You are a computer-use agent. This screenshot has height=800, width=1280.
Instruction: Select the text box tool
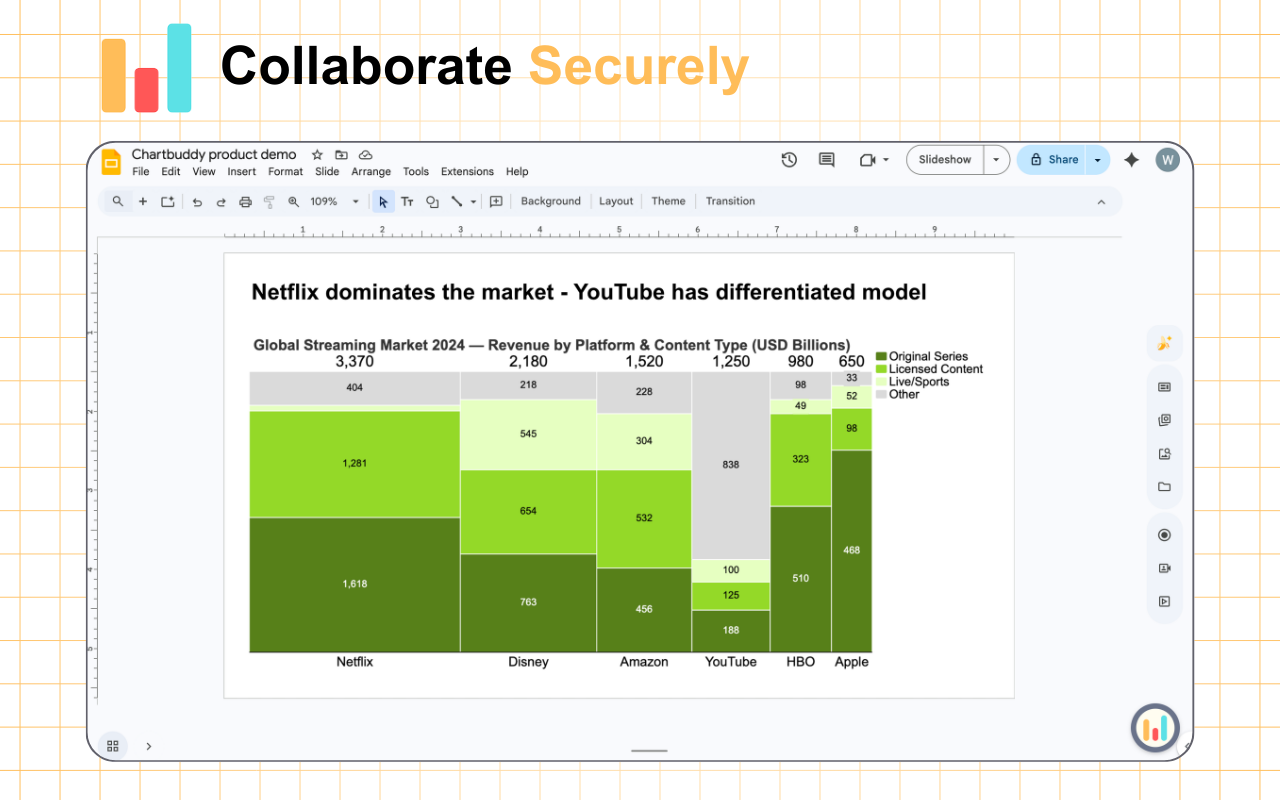tap(407, 202)
